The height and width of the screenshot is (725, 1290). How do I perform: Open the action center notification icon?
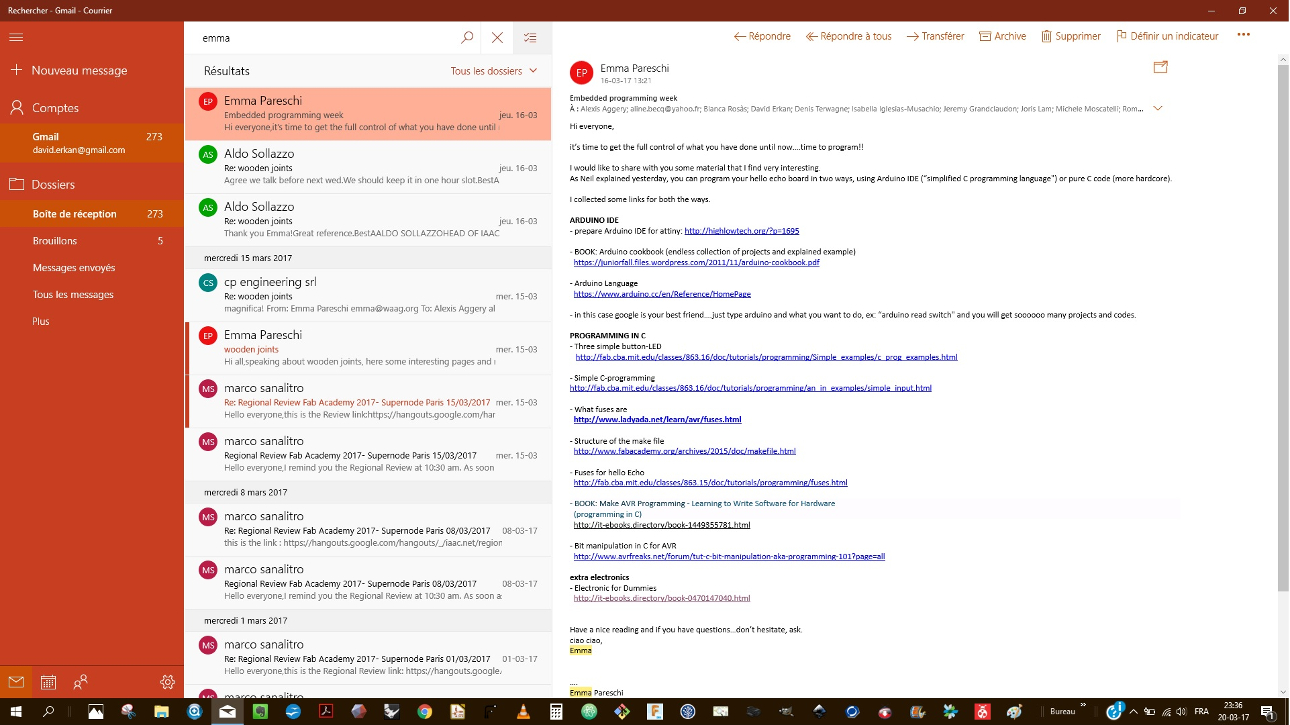click(x=1267, y=712)
